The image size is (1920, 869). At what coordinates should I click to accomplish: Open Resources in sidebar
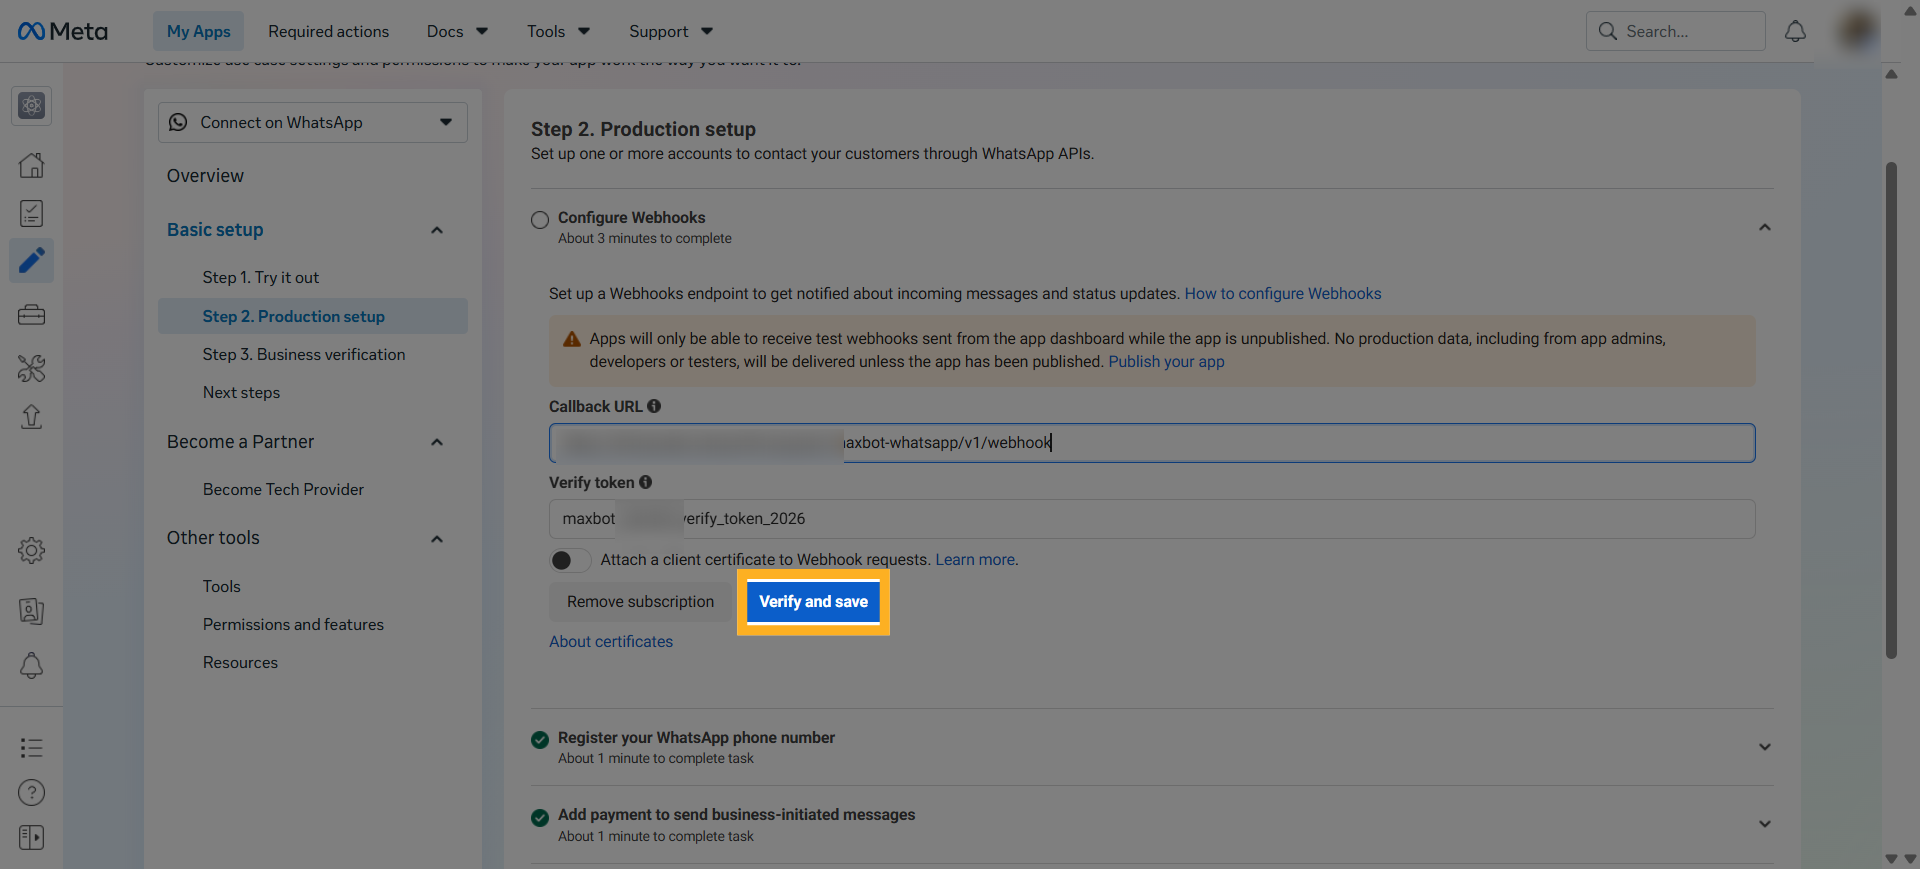pos(240,662)
